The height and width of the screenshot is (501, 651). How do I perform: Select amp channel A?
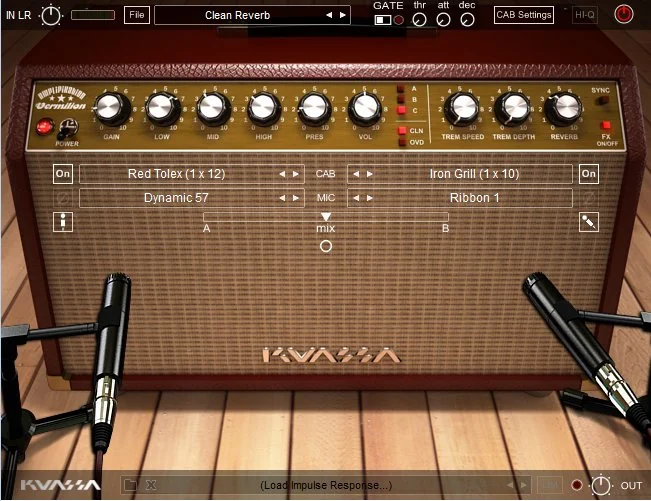pyautogui.click(x=401, y=88)
